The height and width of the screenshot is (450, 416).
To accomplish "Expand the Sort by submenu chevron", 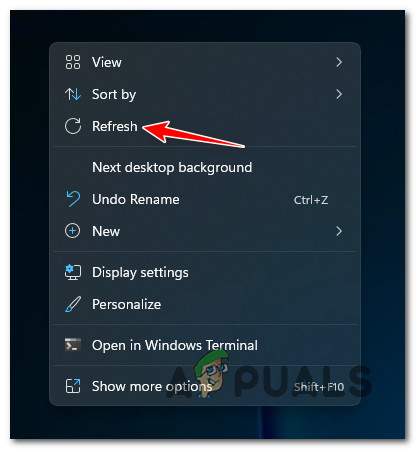I will [339, 94].
